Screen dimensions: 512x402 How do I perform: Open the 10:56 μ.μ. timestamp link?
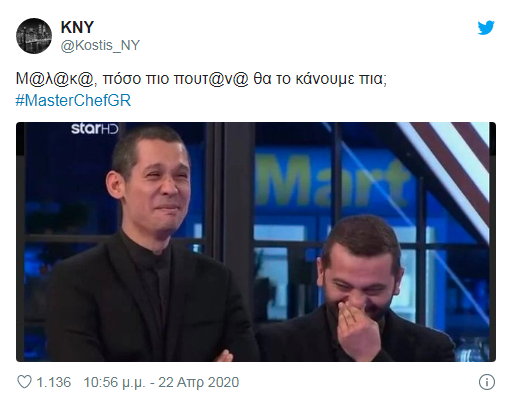click(x=114, y=382)
